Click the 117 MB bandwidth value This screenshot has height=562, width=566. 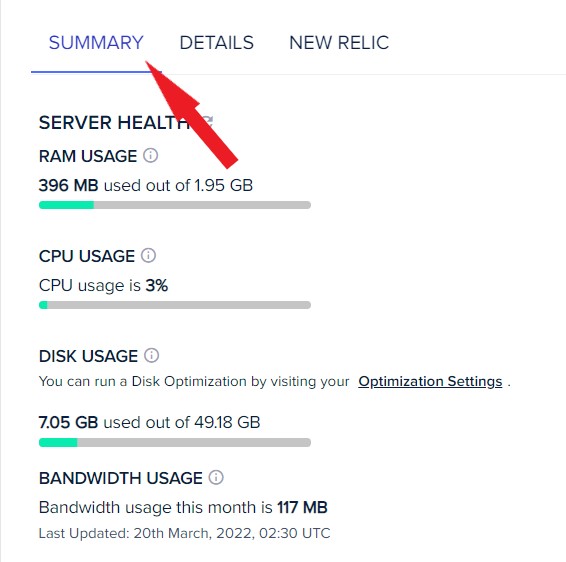(302, 507)
